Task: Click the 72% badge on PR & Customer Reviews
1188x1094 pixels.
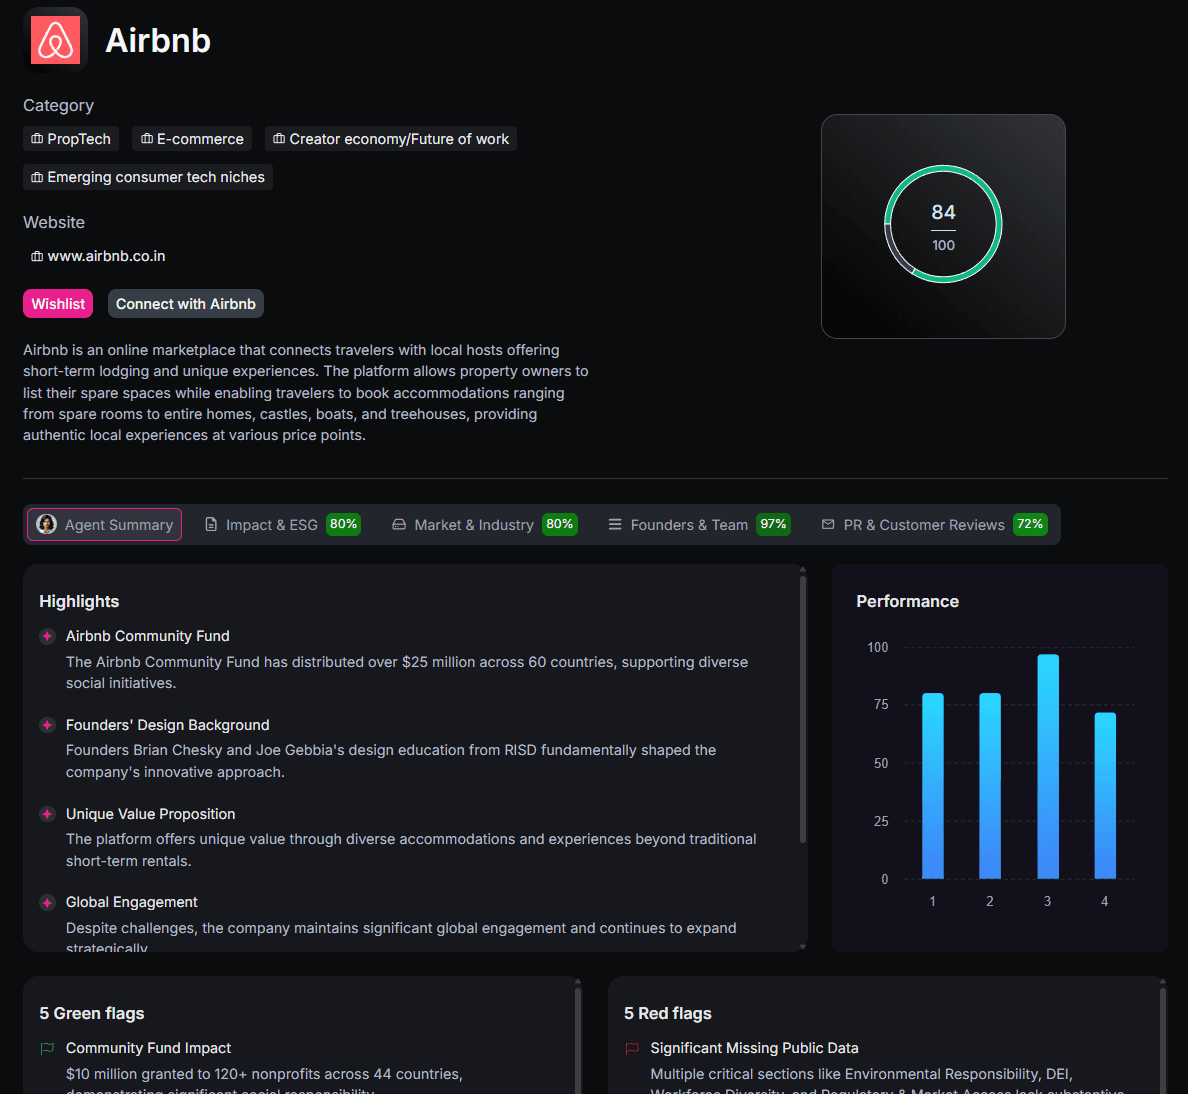Action: 1030,524
